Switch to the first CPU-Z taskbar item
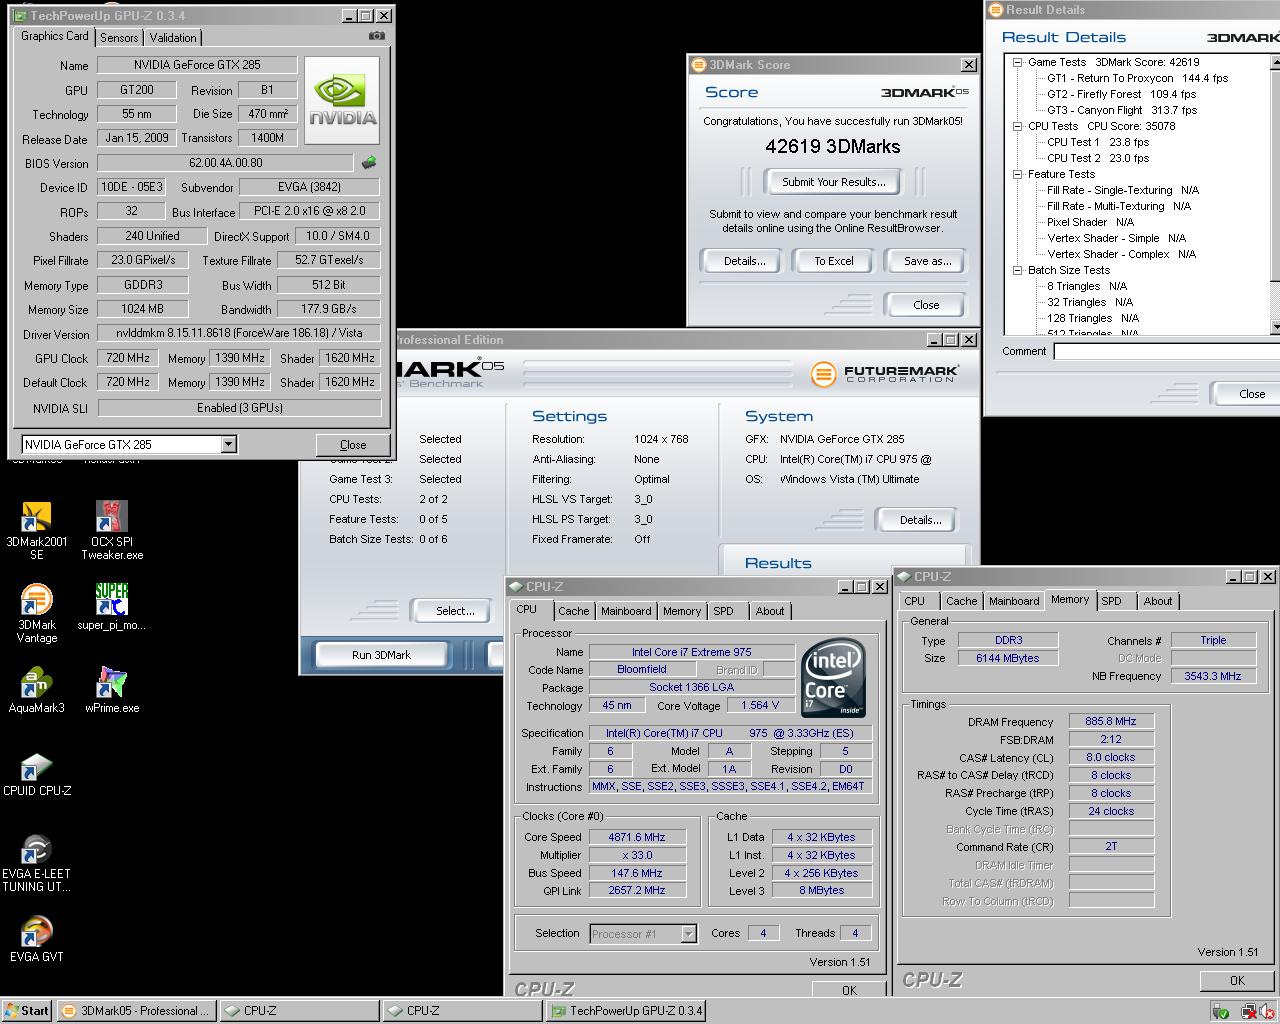Screen dimensions: 1280x1024 (x=299, y=1010)
